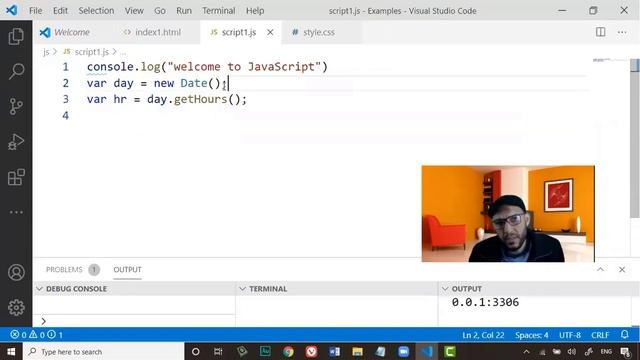Open Vivaldi browser from the taskbar
The height and width of the screenshot is (360, 640).
point(311,351)
